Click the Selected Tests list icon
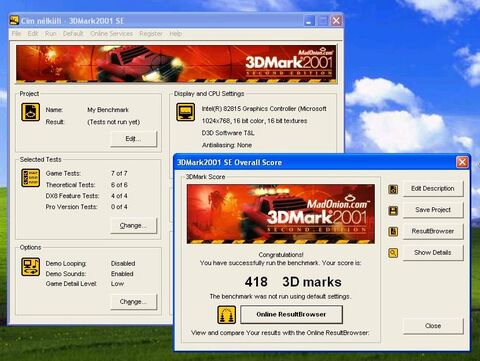The height and width of the screenshot is (361, 480). [31, 178]
